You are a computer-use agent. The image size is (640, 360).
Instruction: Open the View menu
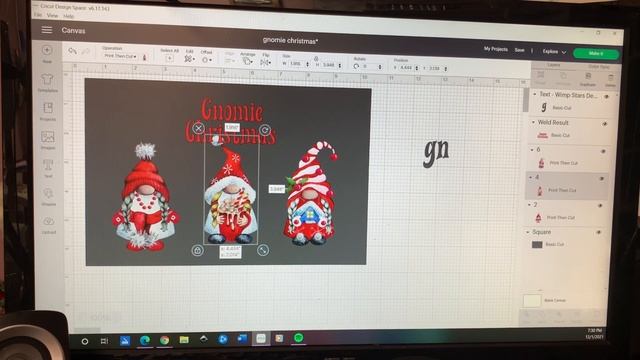point(52,16)
